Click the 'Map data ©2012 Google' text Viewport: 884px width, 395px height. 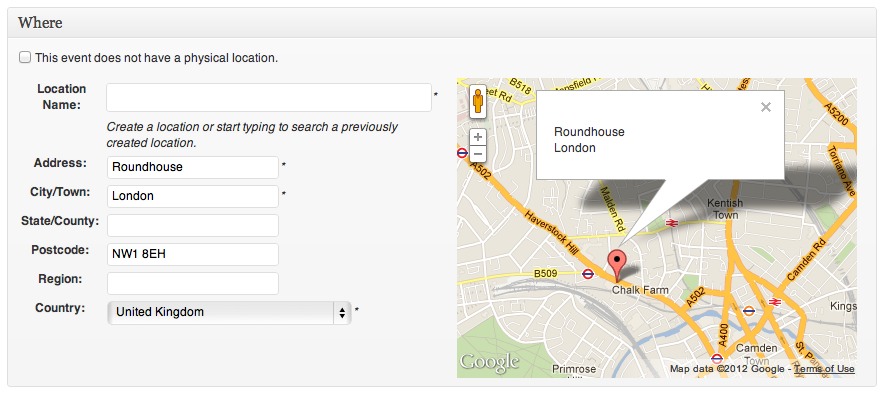pyautogui.click(x=727, y=369)
